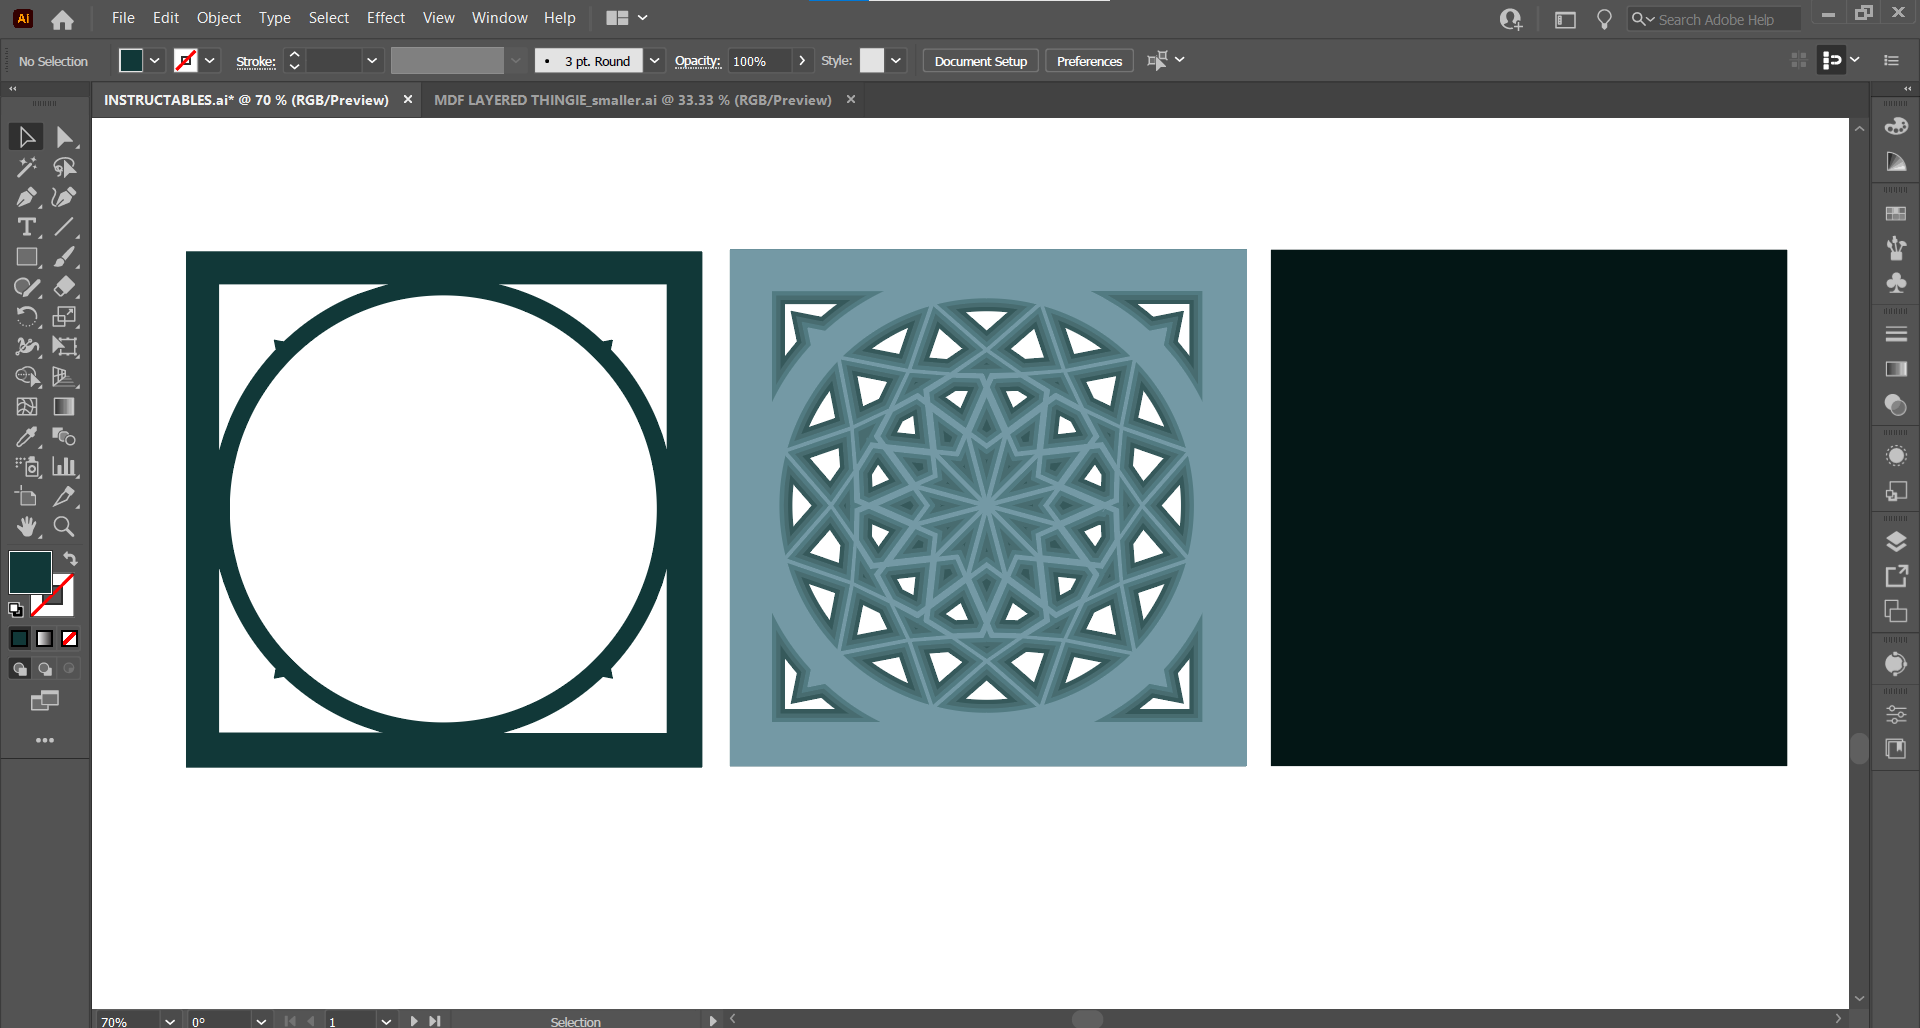The height and width of the screenshot is (1028, 1920).
Task: Click the Document Setup button
Action: [x=981, y=61]
